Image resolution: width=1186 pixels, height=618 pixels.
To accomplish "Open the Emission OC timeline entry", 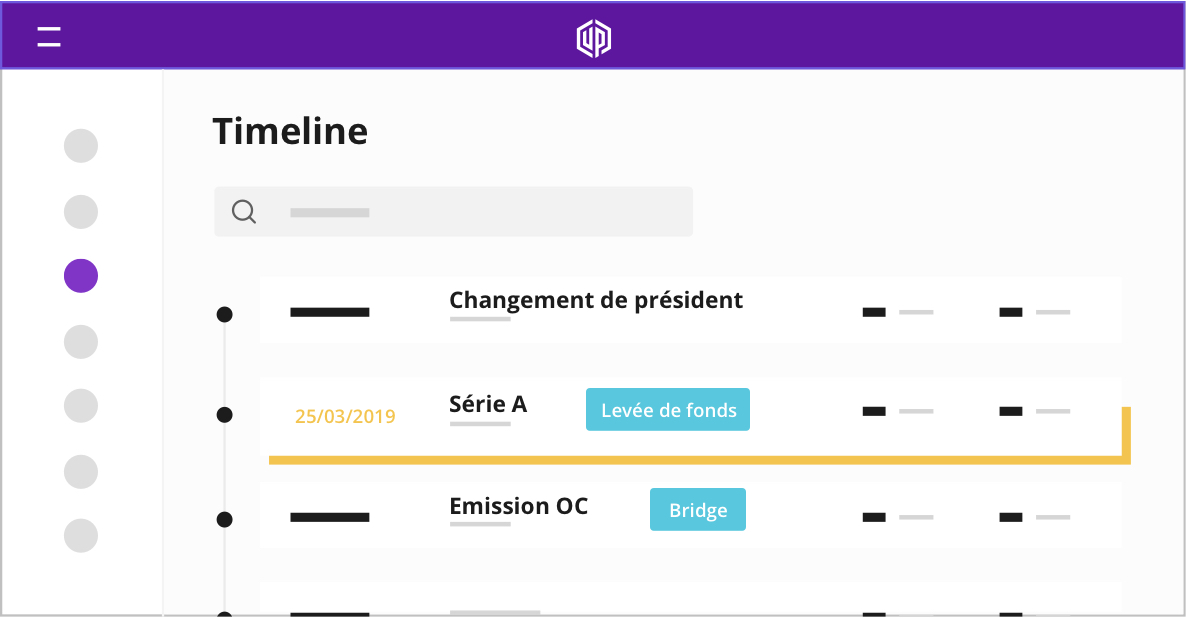I will point(691,515).
